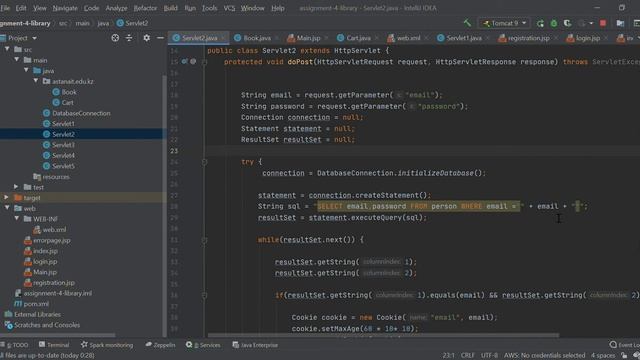640x360 pixels.
Task: Click the java breadcrumb in navigation bar
Action: click(x=103, y=23)
